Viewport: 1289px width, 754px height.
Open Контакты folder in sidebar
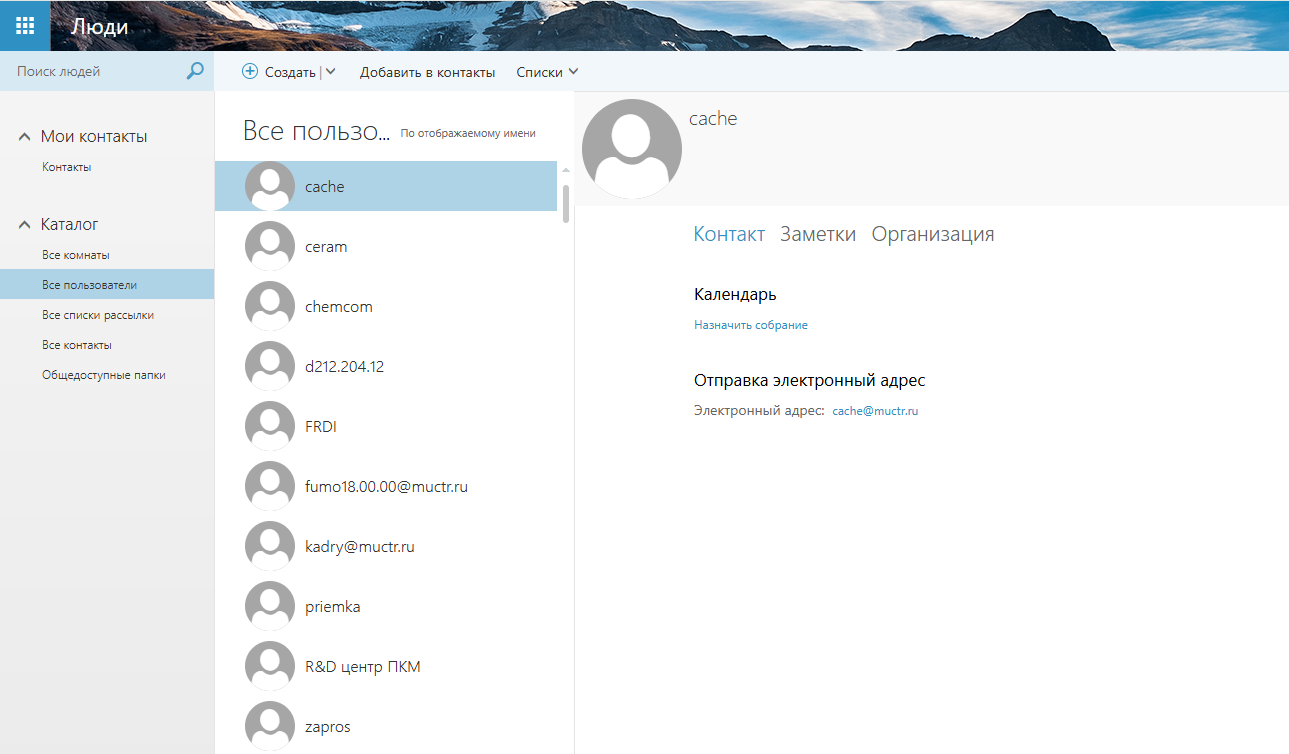tap(67, 167)
